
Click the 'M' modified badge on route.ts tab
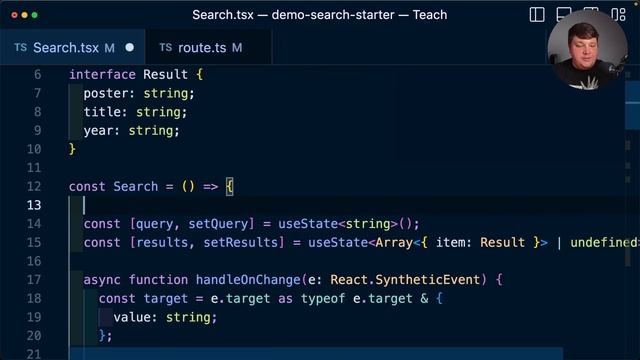pyautogui.click(x=237, y=48)
